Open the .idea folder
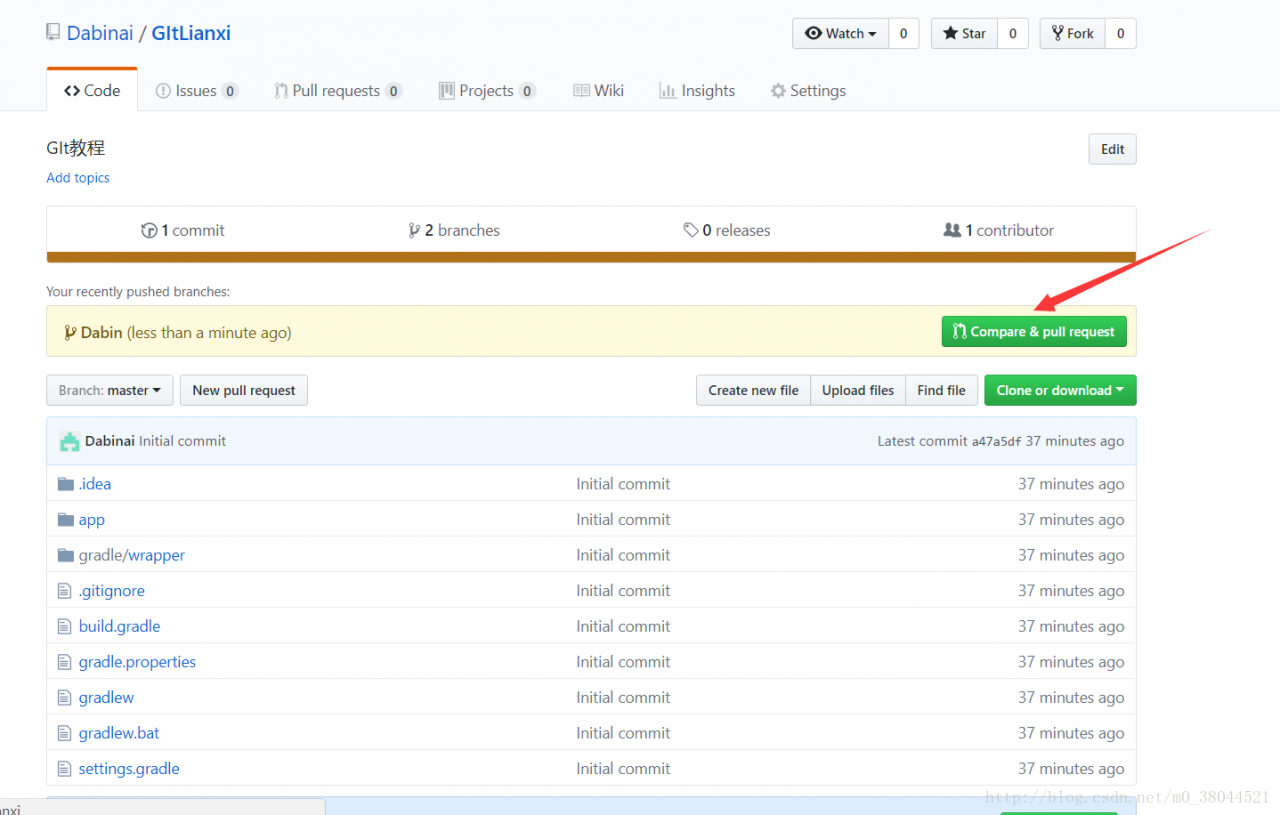1280x815 pixels. coord(95,484)
